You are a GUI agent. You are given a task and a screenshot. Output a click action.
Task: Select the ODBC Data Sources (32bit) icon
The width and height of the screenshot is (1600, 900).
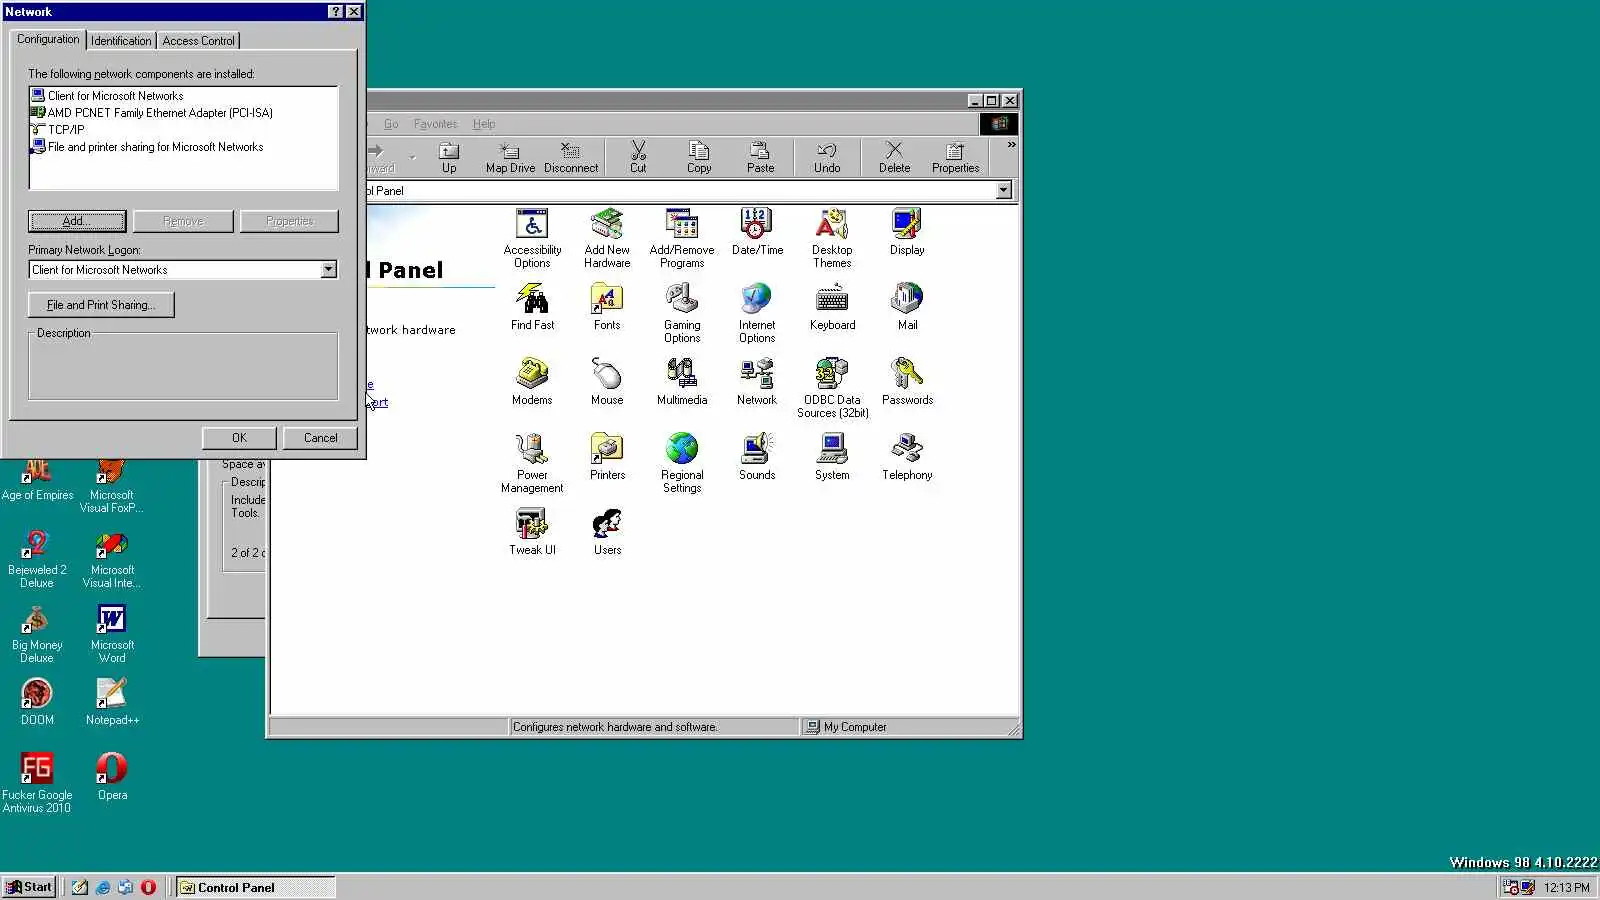coord(832,388)
